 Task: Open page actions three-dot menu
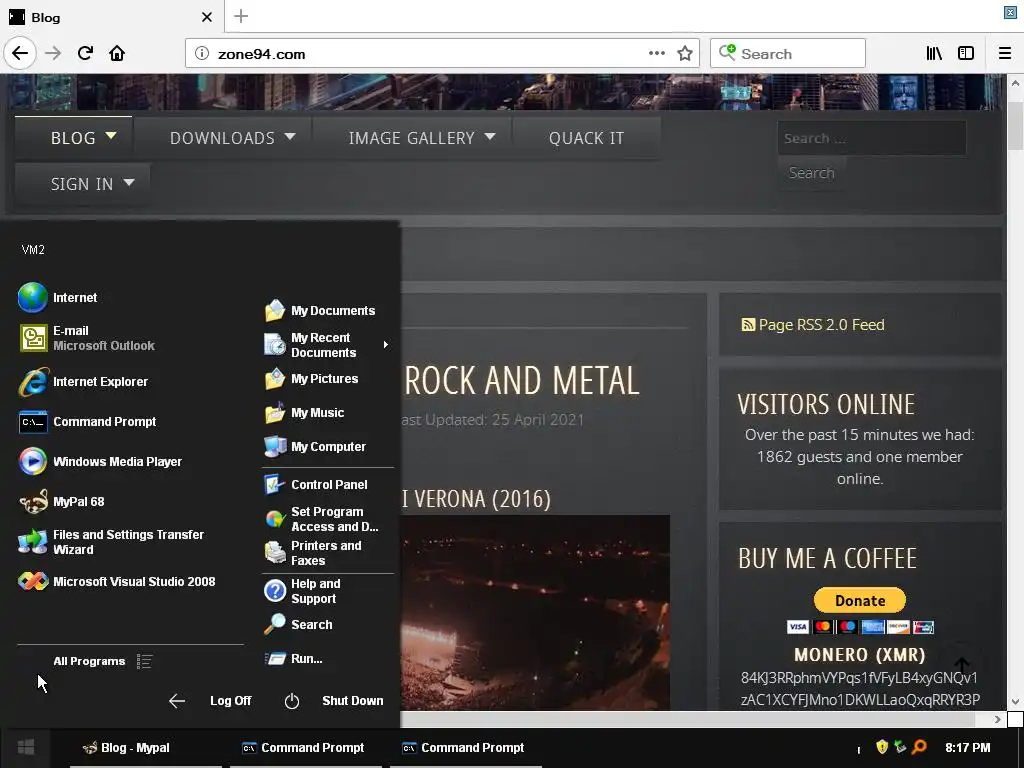point(656,54)
